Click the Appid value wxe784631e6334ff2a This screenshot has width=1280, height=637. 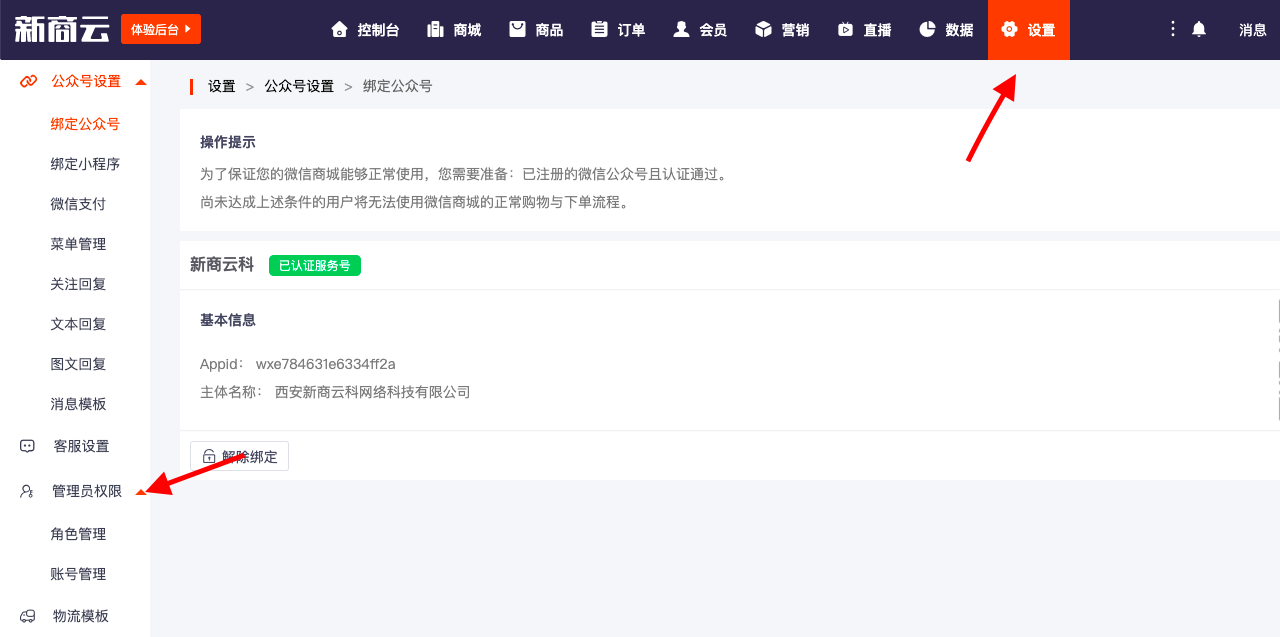tap(326, 364)
